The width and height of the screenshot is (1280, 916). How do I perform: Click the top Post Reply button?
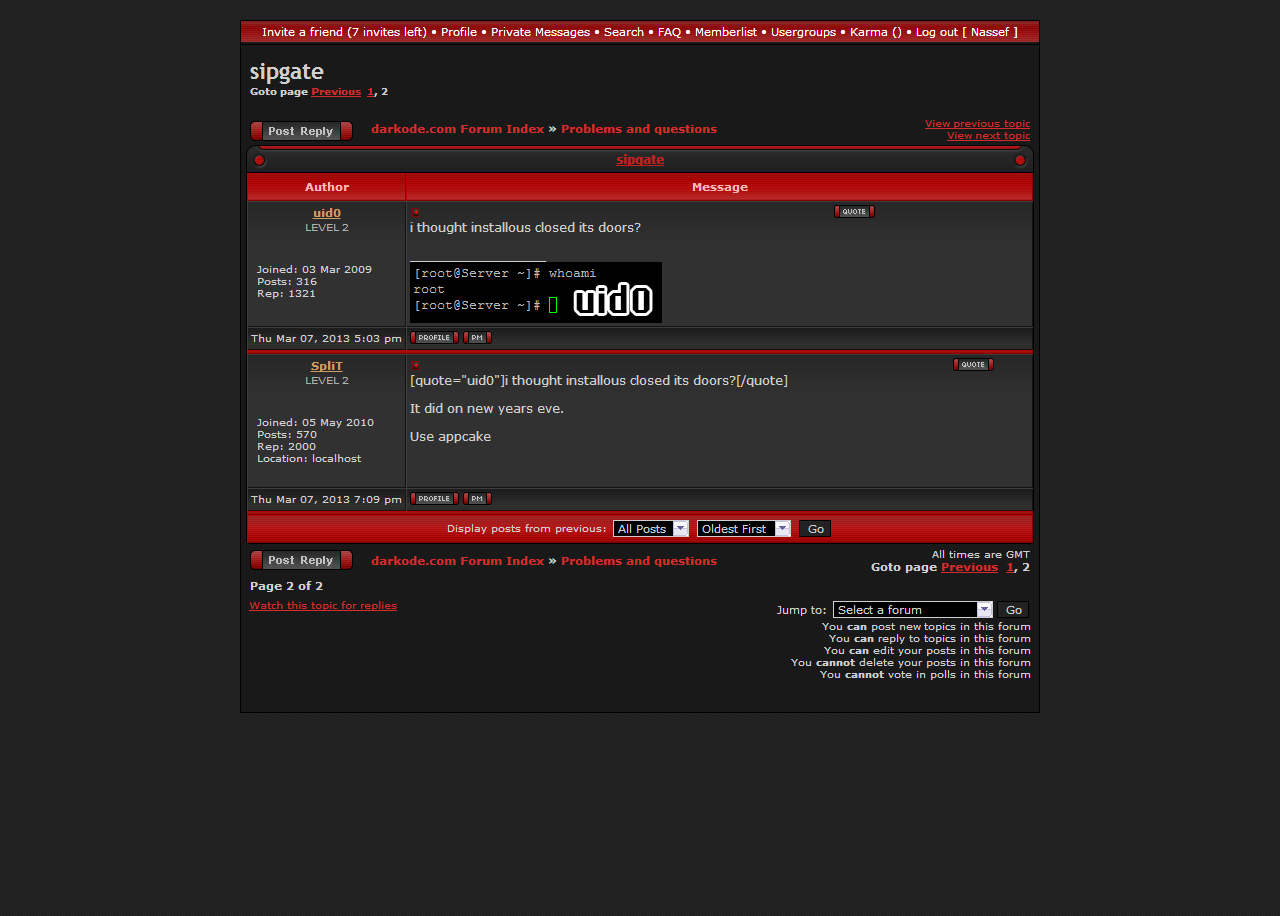tap(301, 131)
